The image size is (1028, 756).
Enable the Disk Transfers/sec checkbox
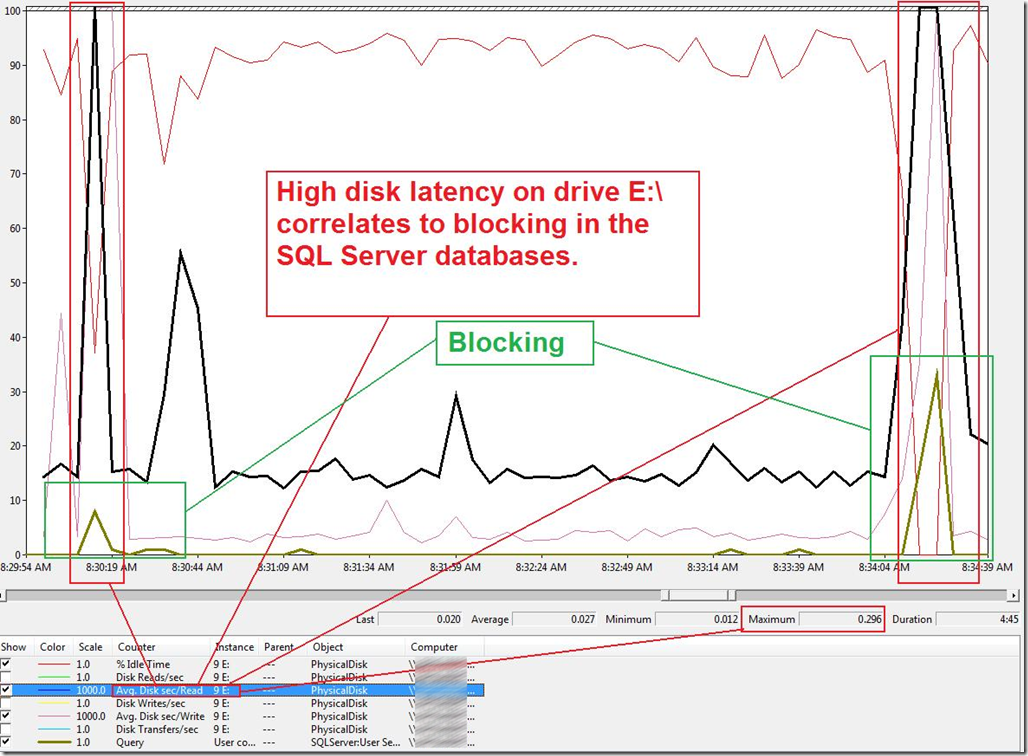point(6,729)
